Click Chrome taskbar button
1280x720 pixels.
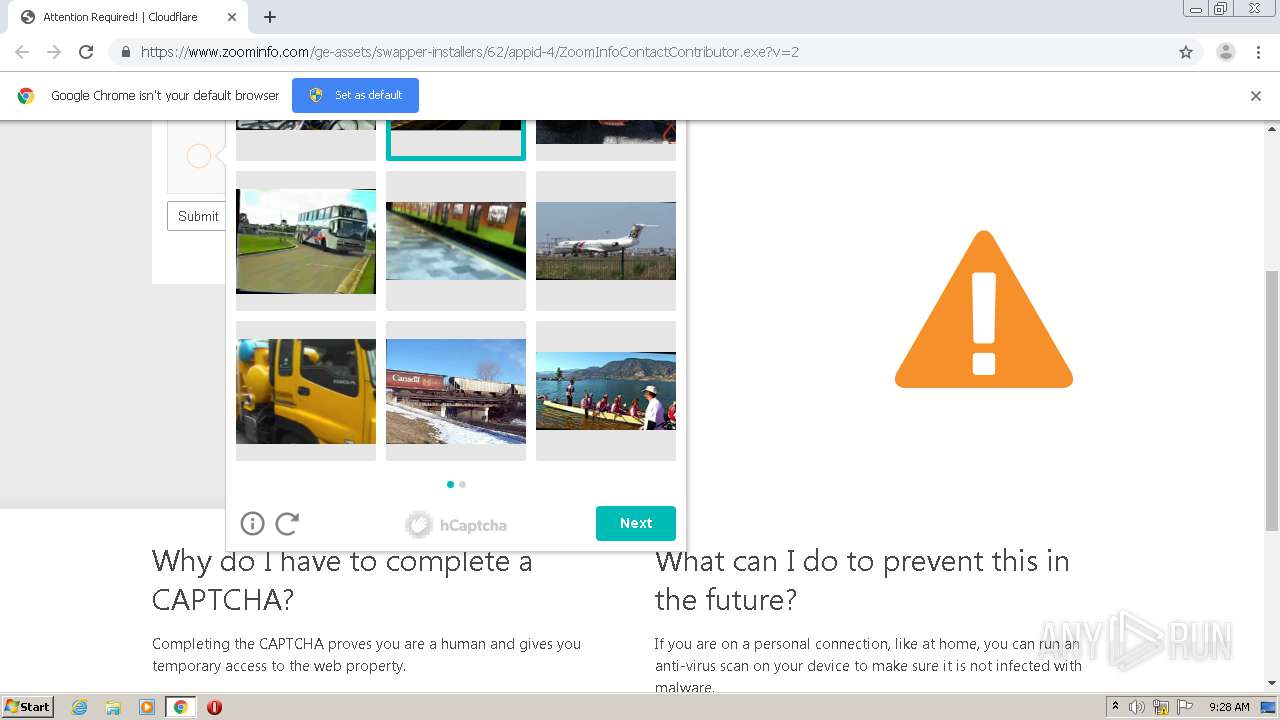pos(180,707)
